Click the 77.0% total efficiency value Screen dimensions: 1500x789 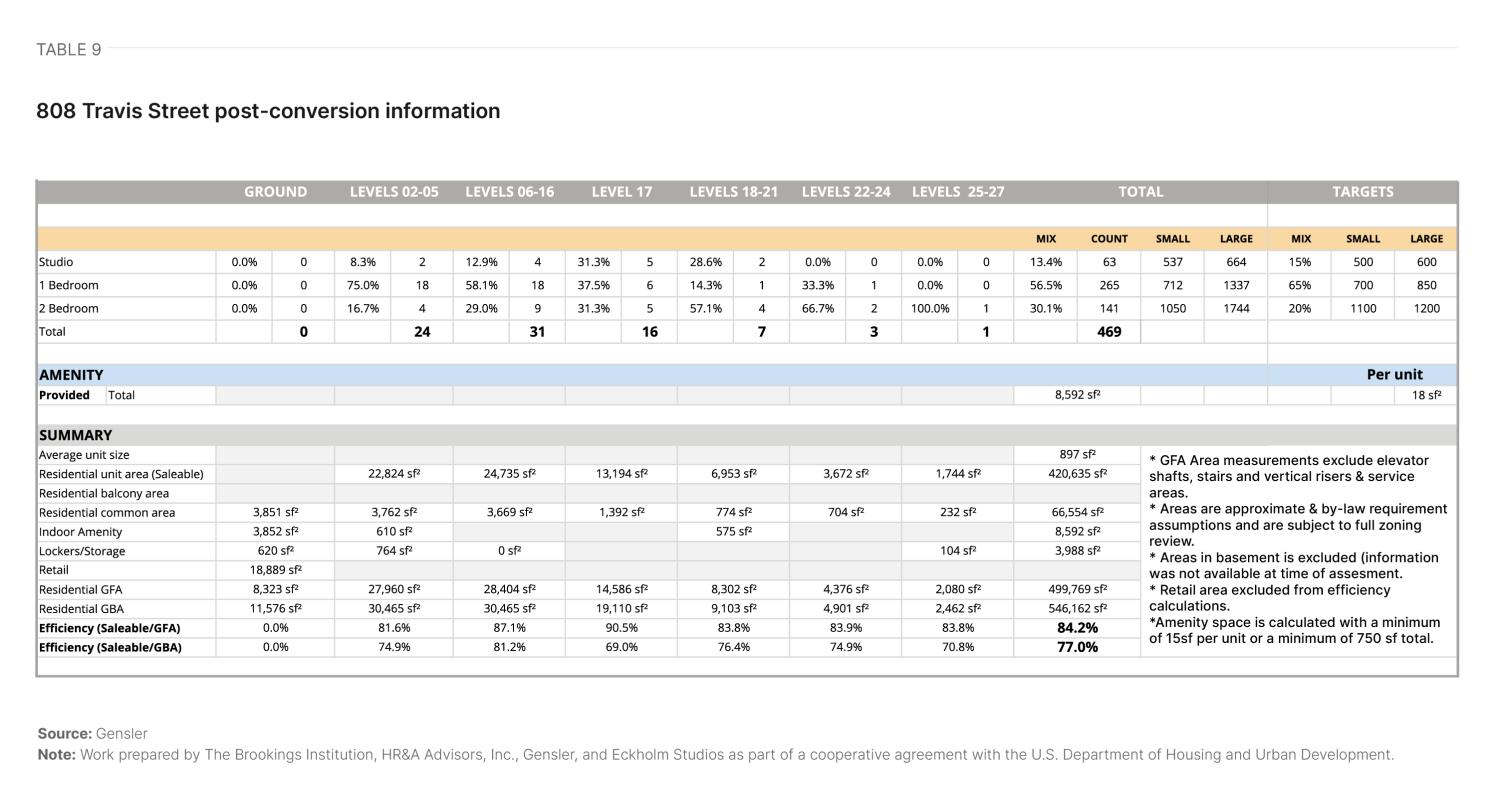pyautogui.click(x=1077, y=647)
